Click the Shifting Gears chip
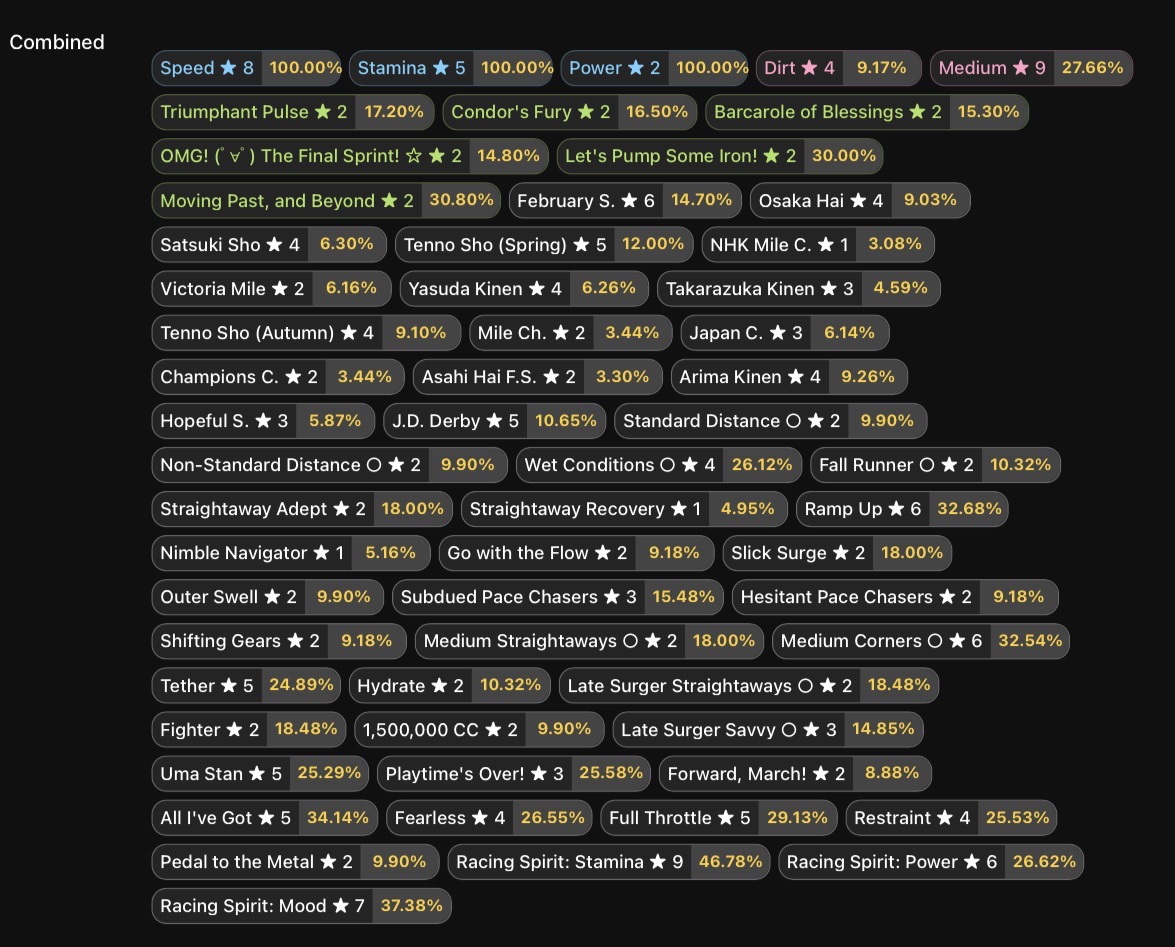The width and height of the screenshot is (1175, 947). click(279, 641)
